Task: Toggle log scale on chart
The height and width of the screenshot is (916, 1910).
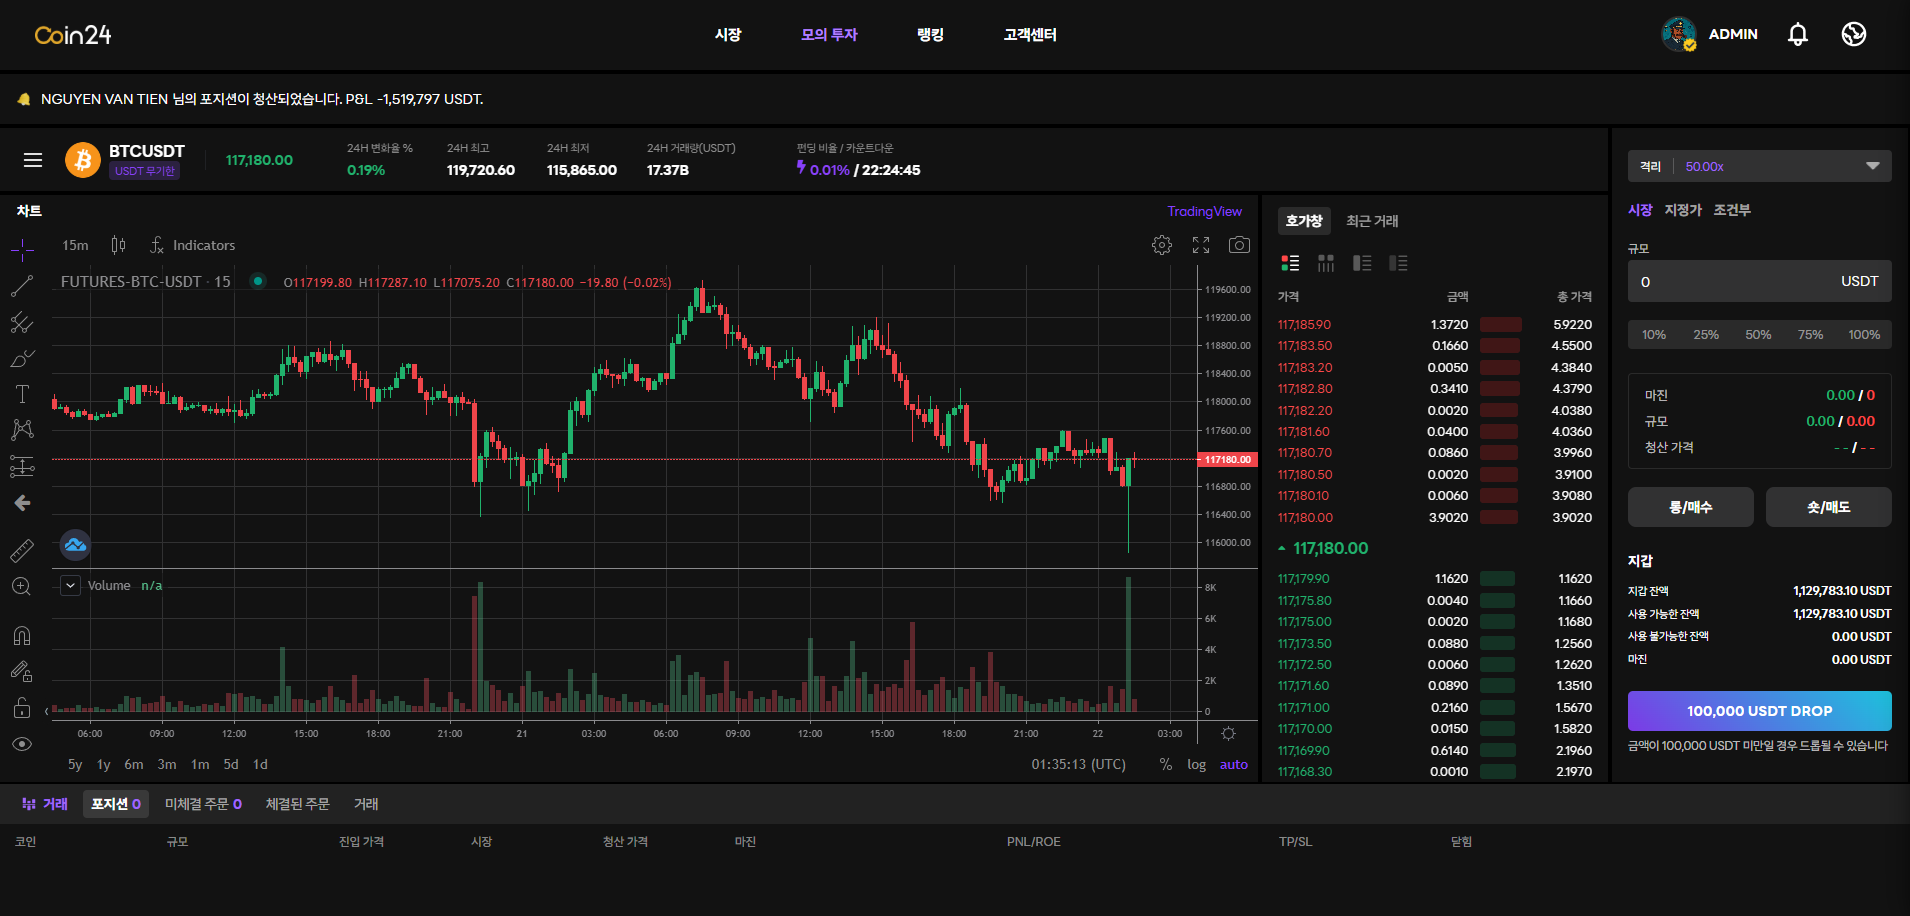Action: pos(1196,764)
